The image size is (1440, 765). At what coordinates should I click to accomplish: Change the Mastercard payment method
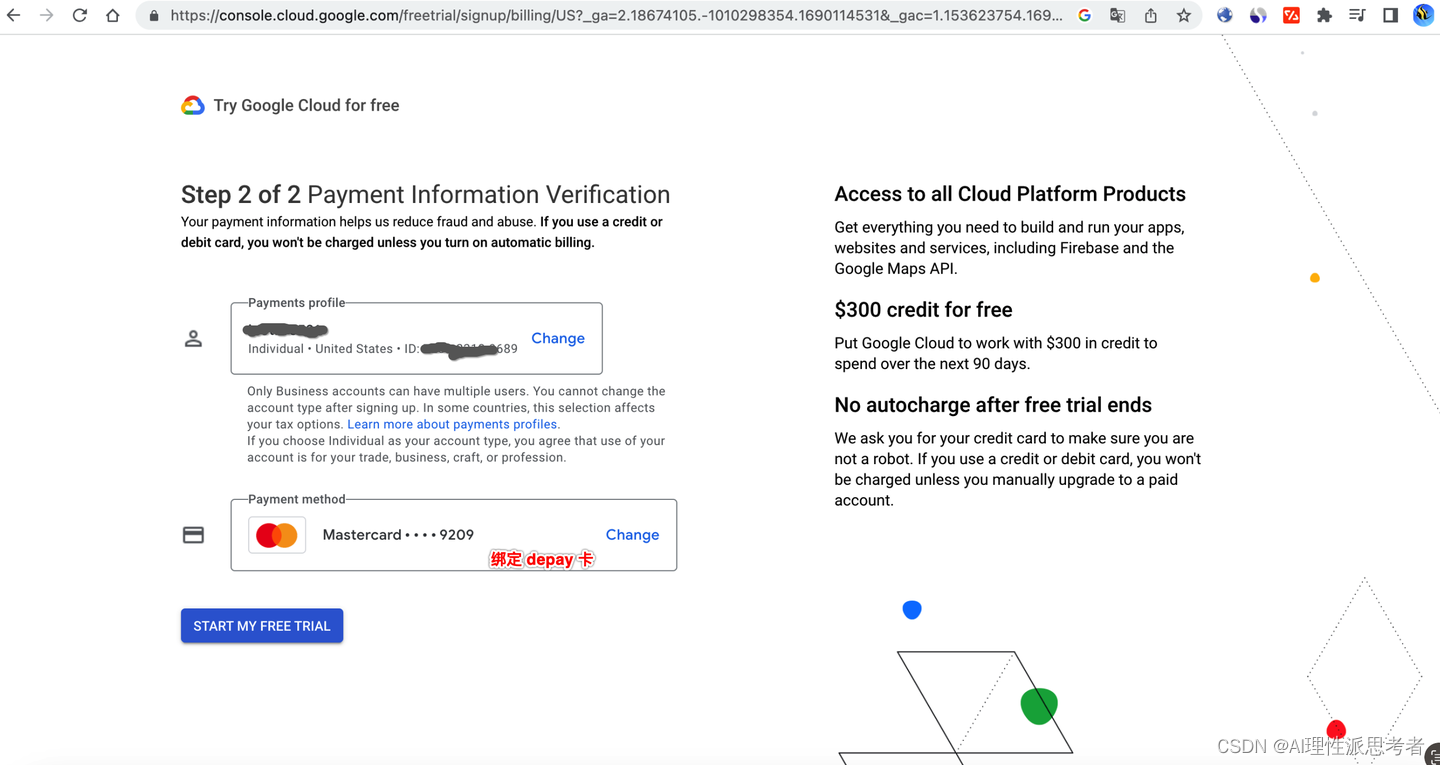[x=632, y=535]
